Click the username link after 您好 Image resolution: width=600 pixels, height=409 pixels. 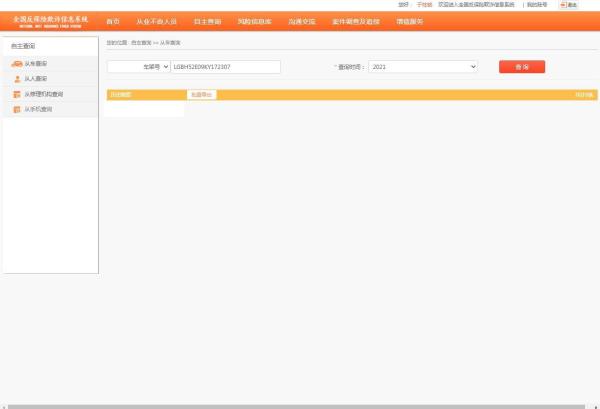coord(424,5)
